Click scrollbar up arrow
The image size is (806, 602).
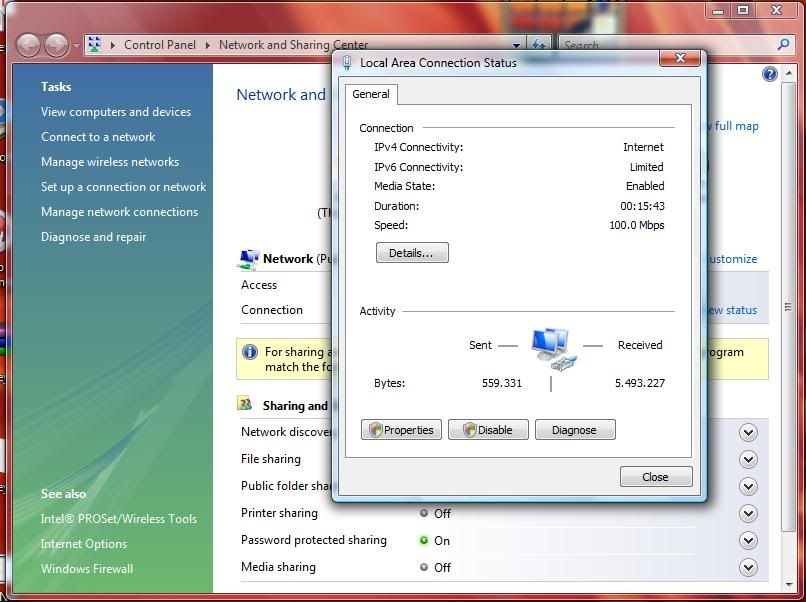[789, 74]
